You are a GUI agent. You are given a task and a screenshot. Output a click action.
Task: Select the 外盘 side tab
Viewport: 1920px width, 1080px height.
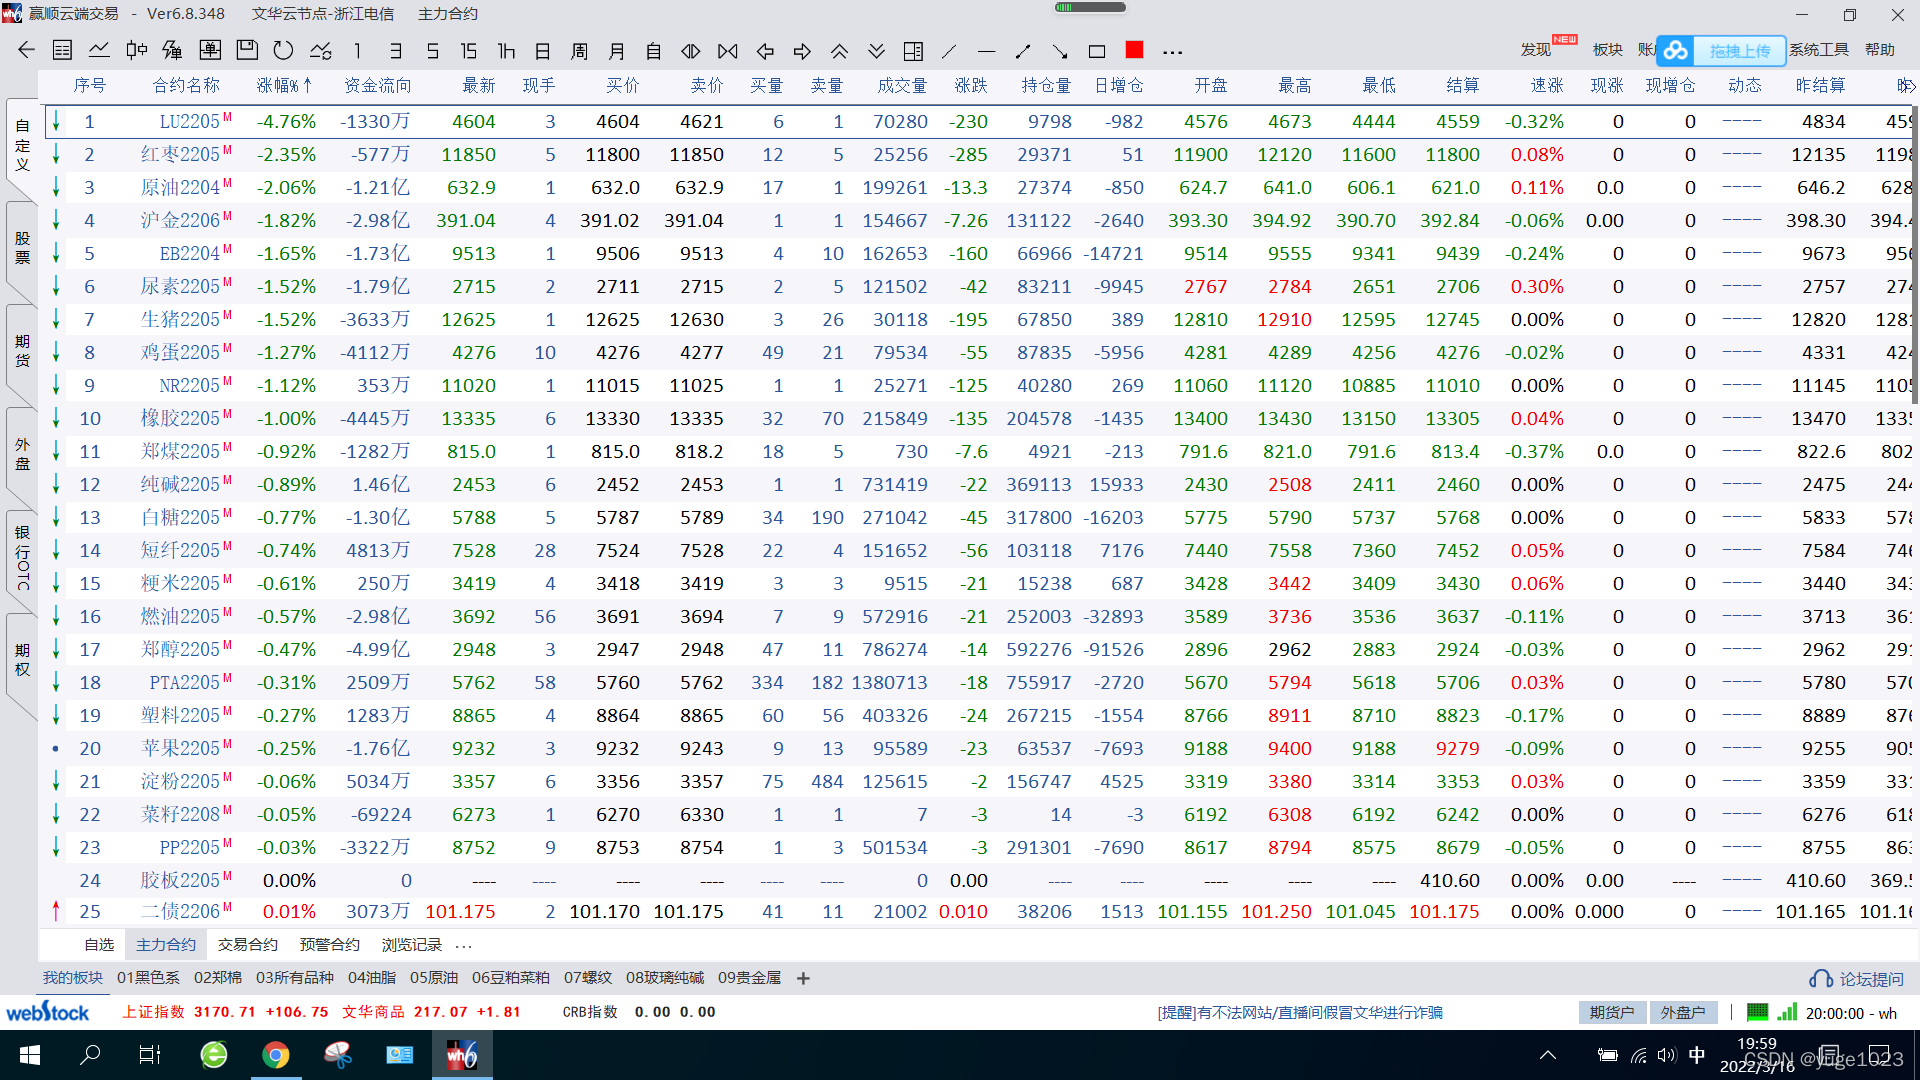pos(22,453)
